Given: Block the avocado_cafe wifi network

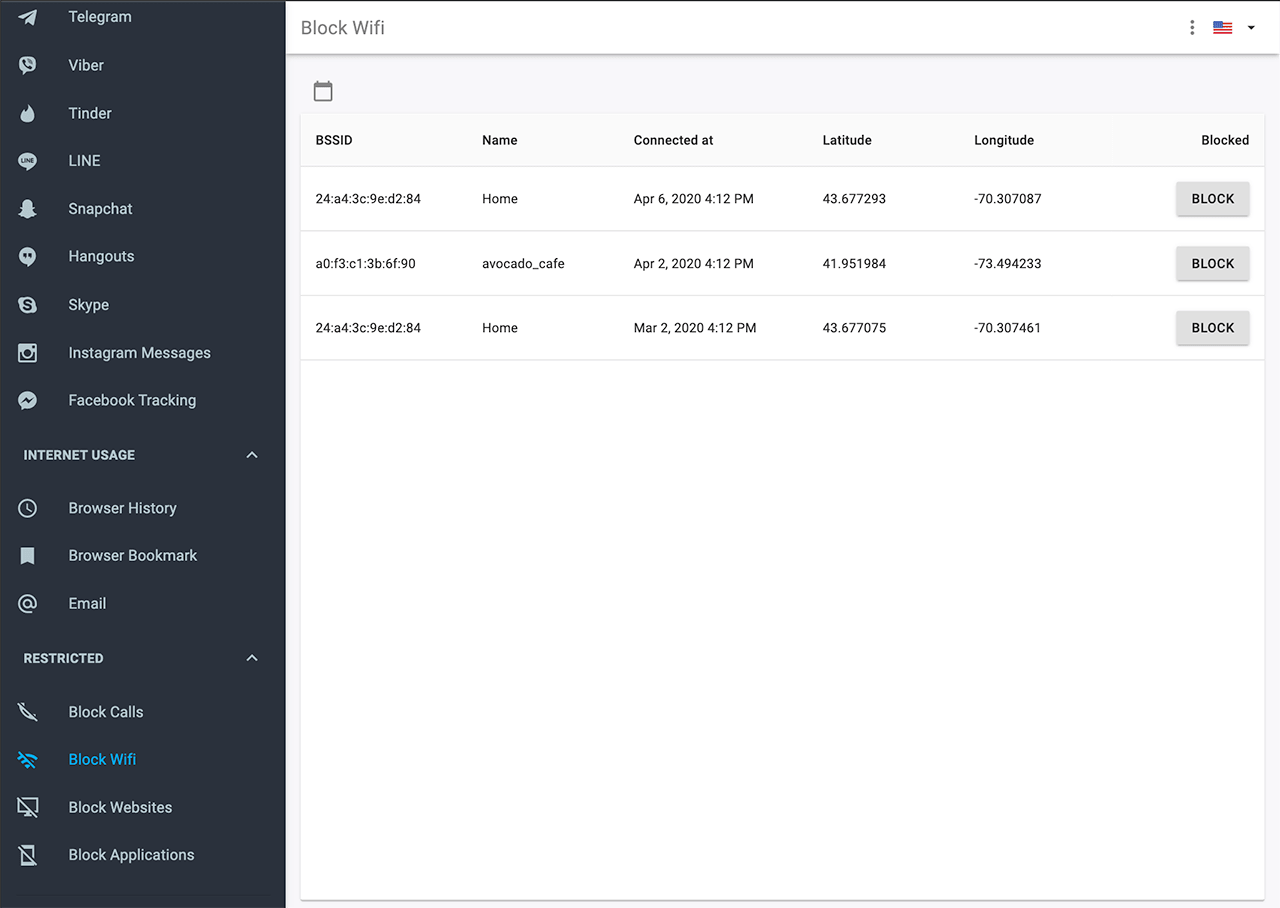Looking at the screenshot, I should coord(1212,264).
